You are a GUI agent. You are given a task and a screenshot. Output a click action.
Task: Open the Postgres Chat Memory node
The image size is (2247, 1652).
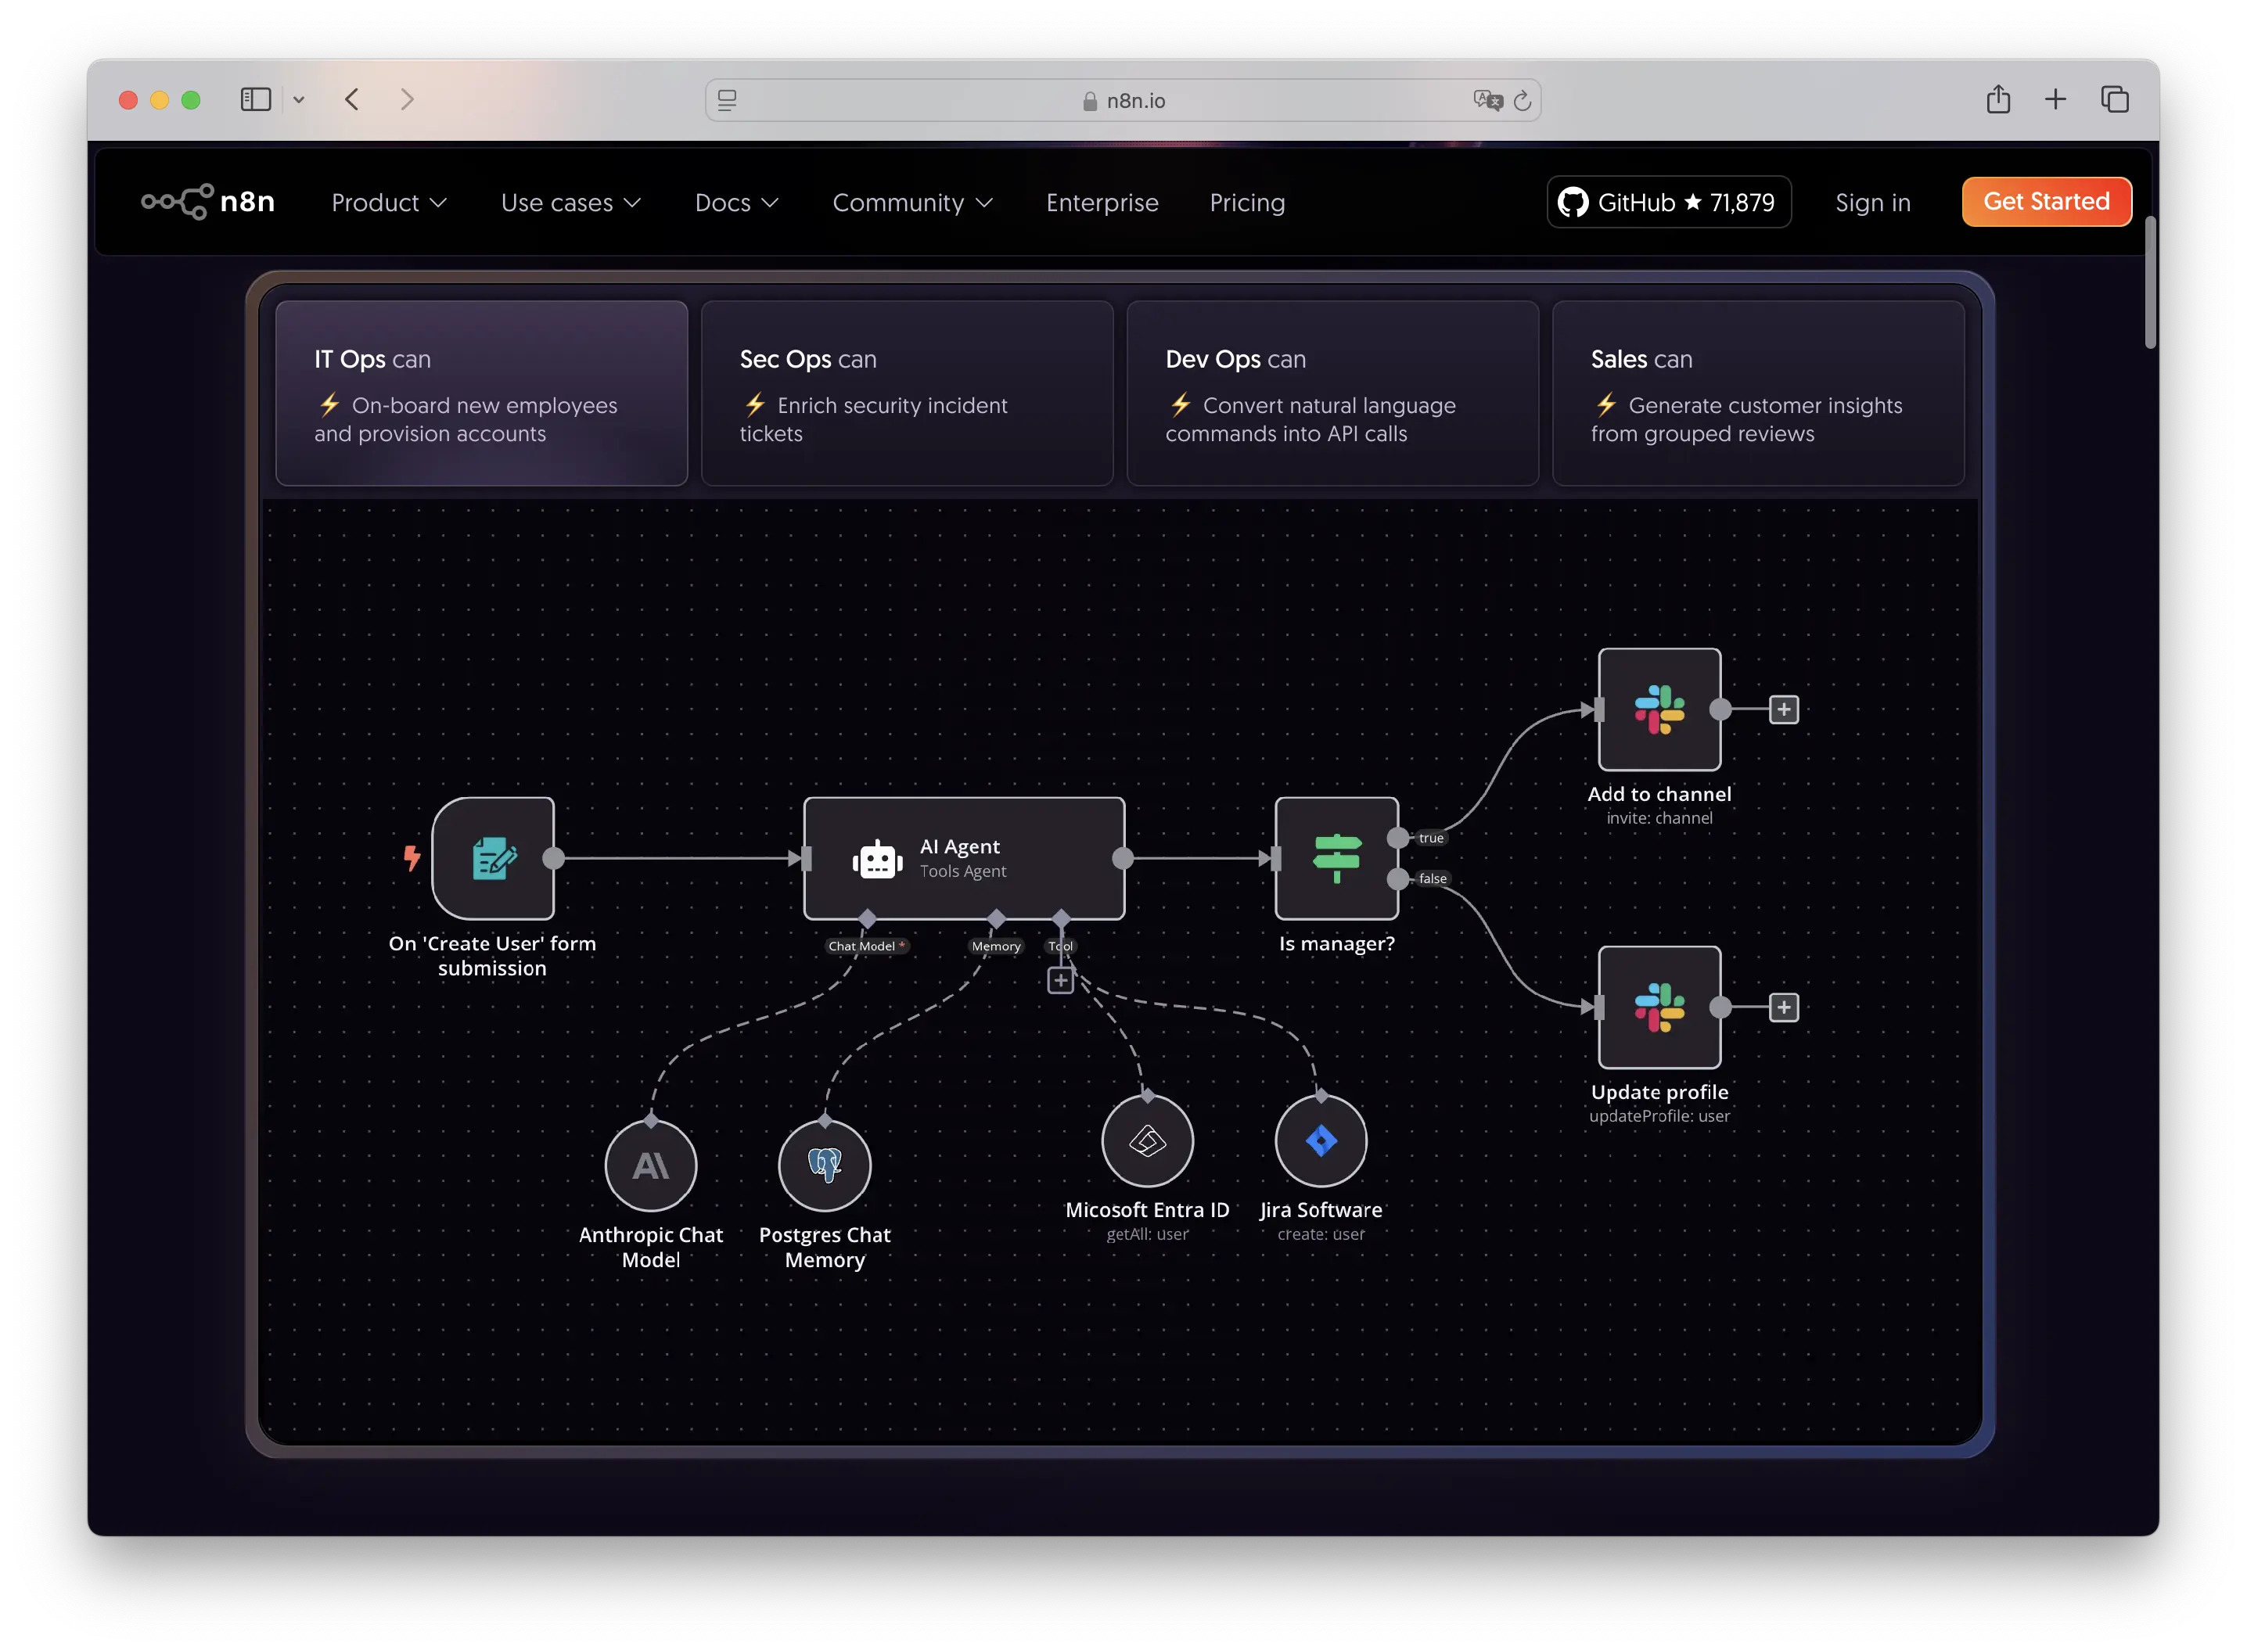(824, 1165)
